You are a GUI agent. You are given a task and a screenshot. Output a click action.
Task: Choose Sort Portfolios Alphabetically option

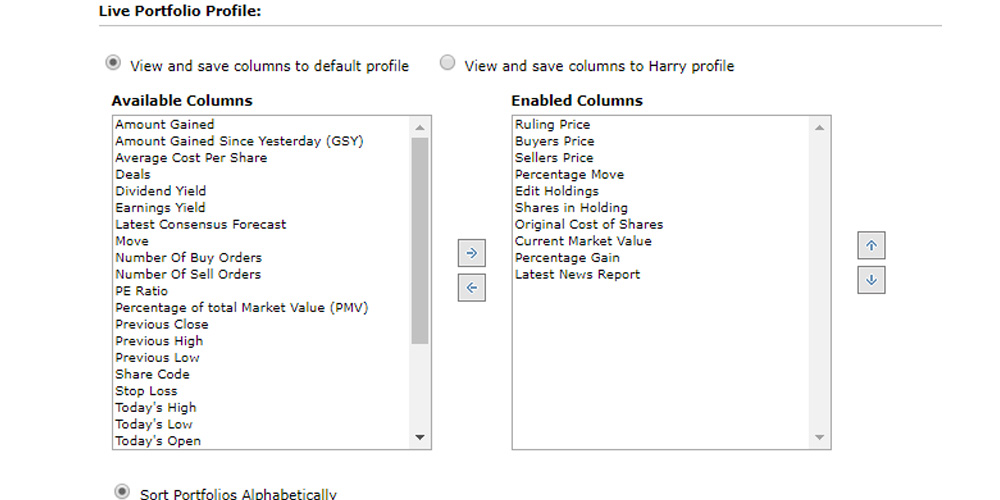(122, 491)
